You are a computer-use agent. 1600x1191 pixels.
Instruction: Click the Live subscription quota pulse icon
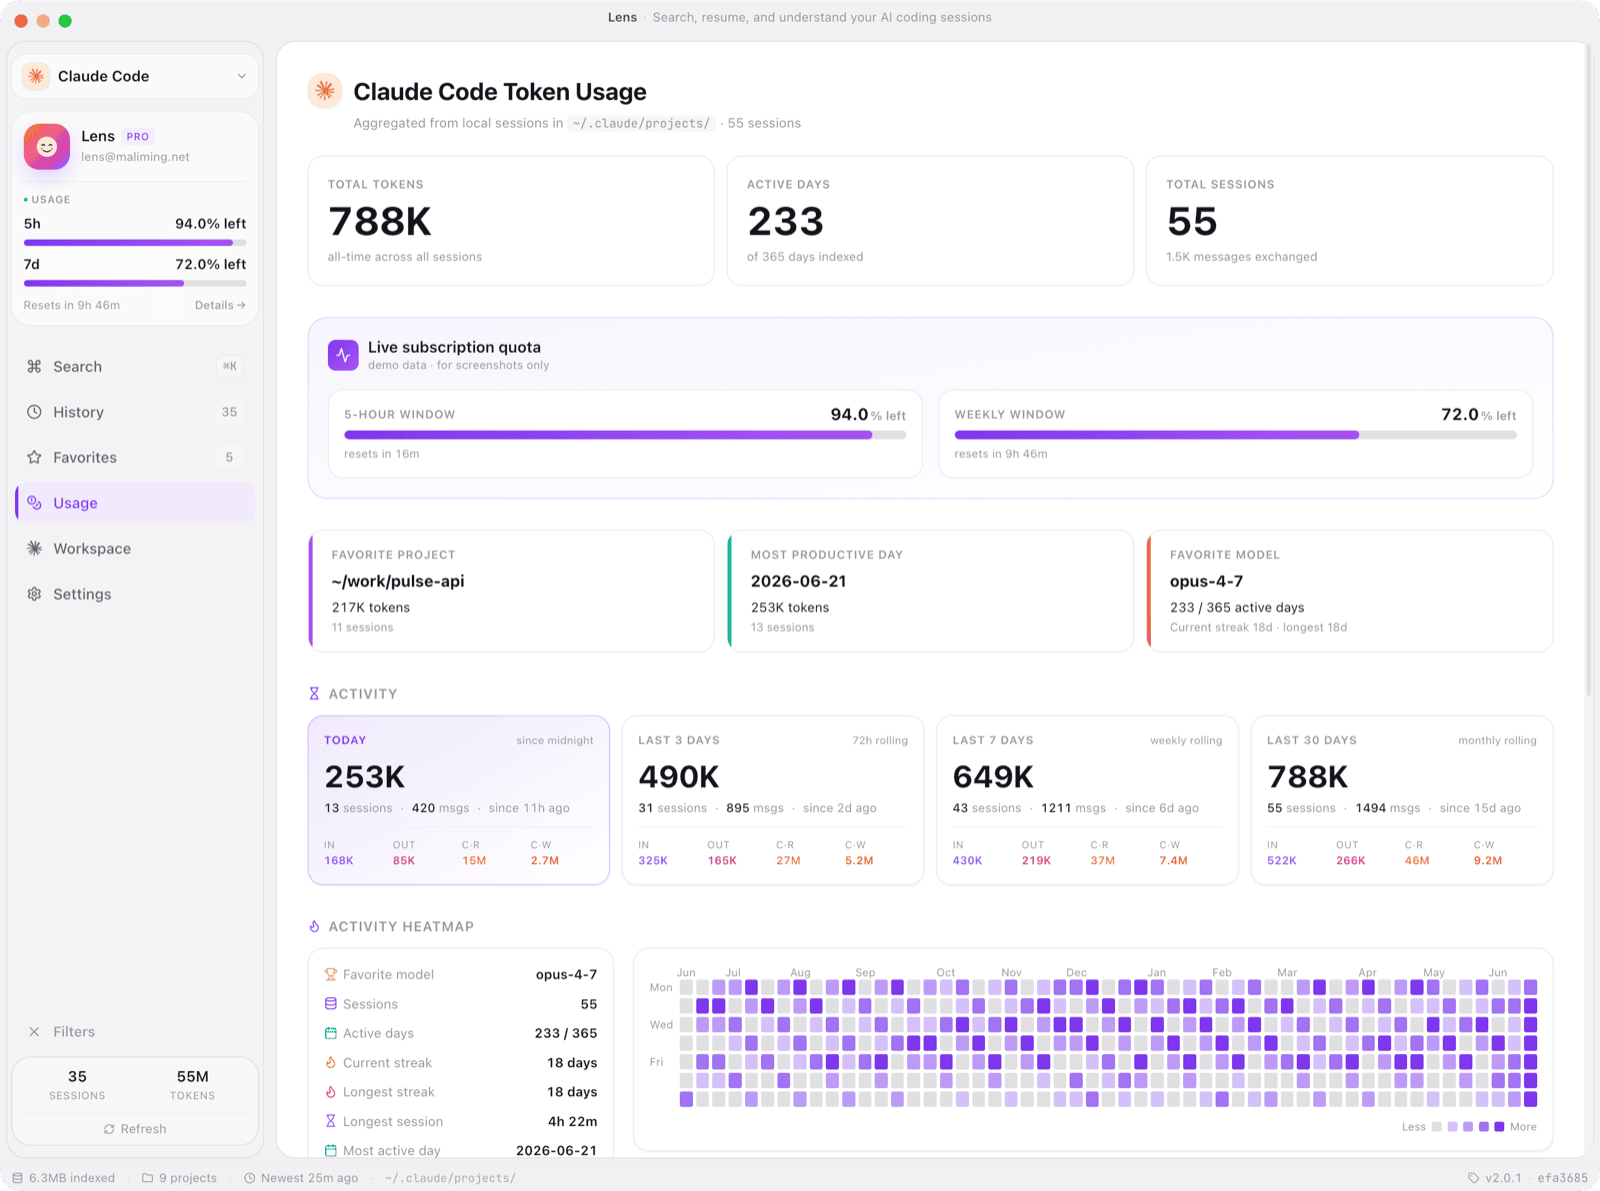[343, 355]
